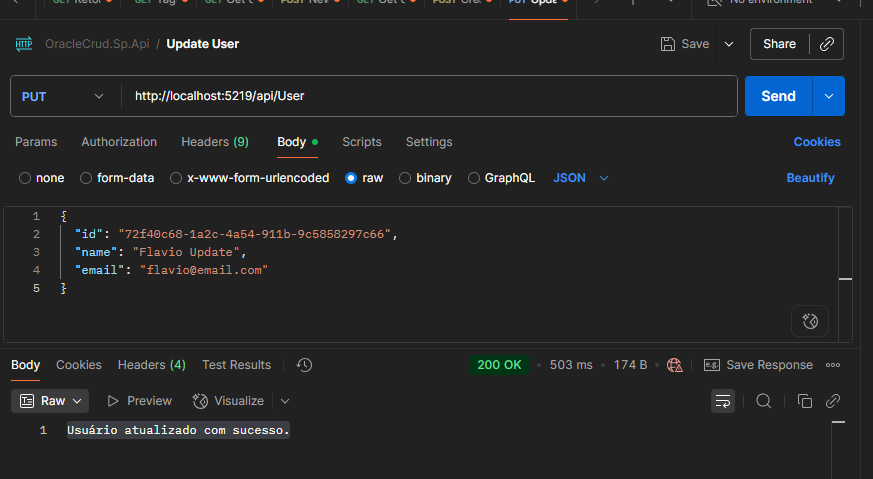Copy the request link next to Share
873x479 pixels.
(826, 44)
